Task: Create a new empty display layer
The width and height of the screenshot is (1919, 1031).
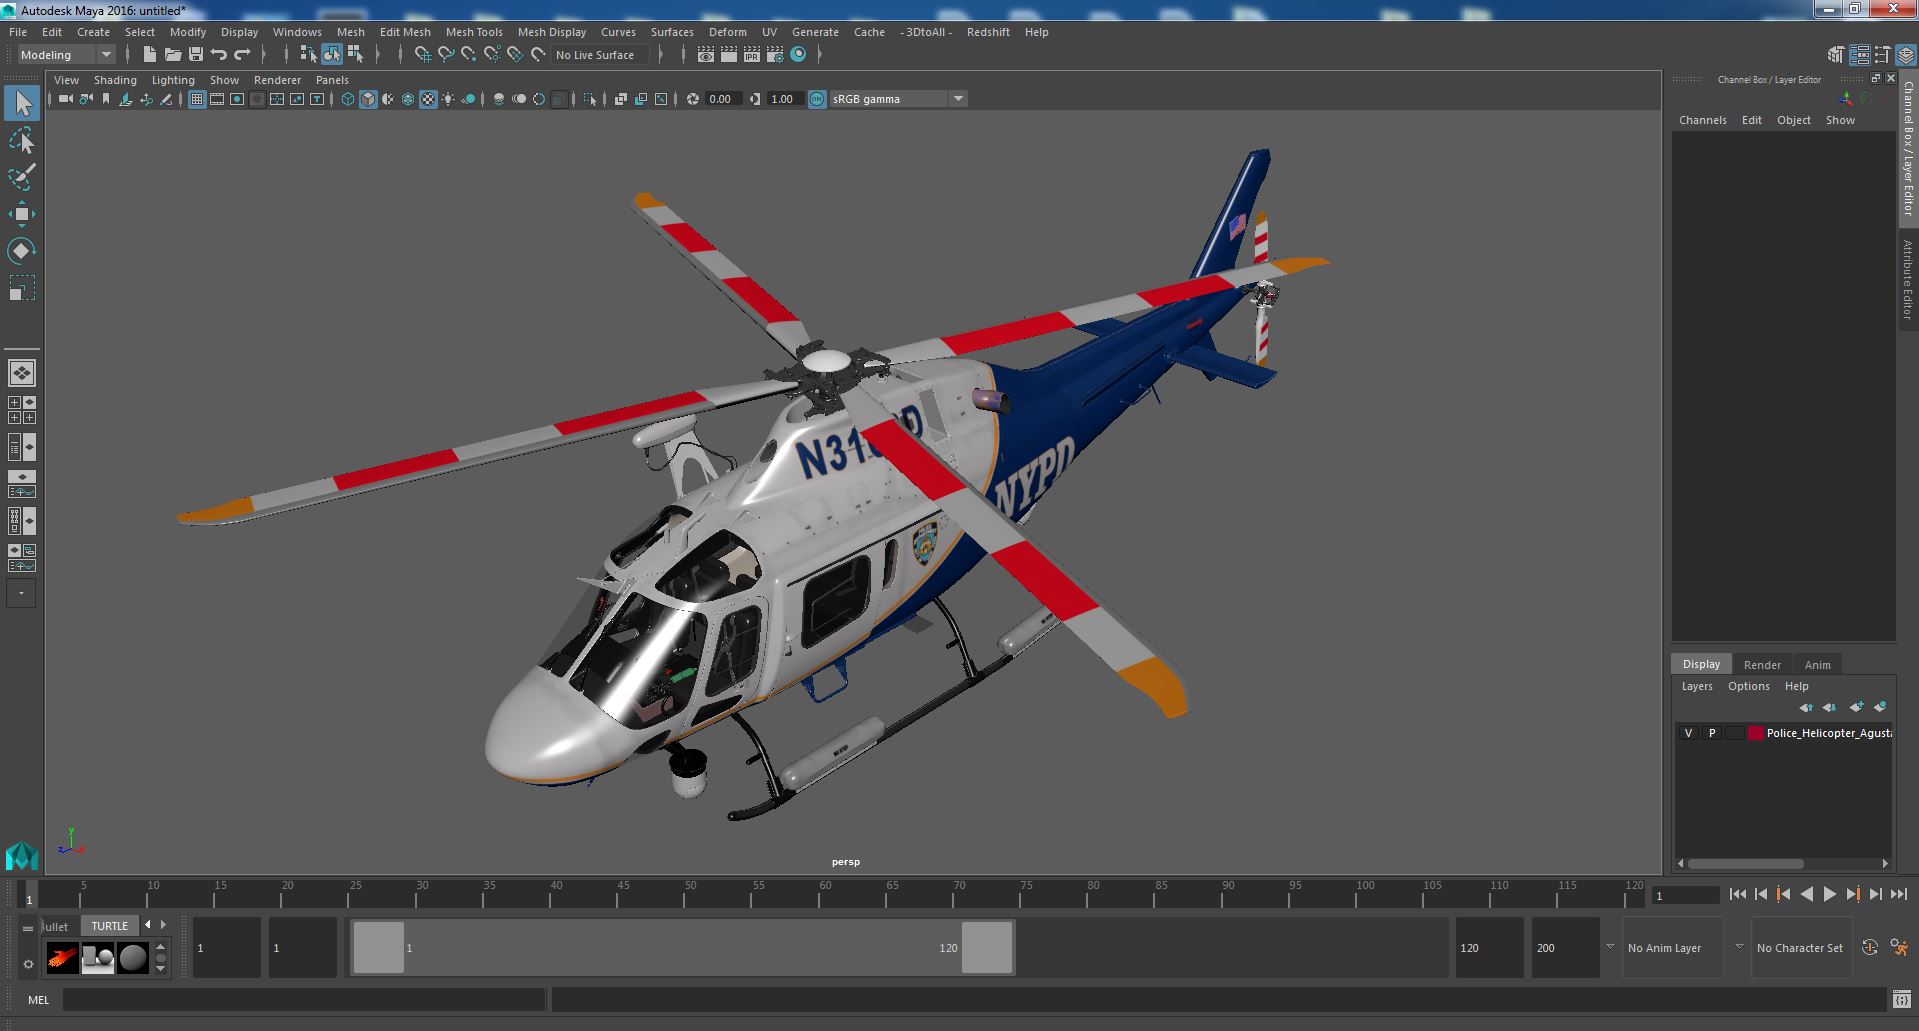Action: (x=1856, y=707)
